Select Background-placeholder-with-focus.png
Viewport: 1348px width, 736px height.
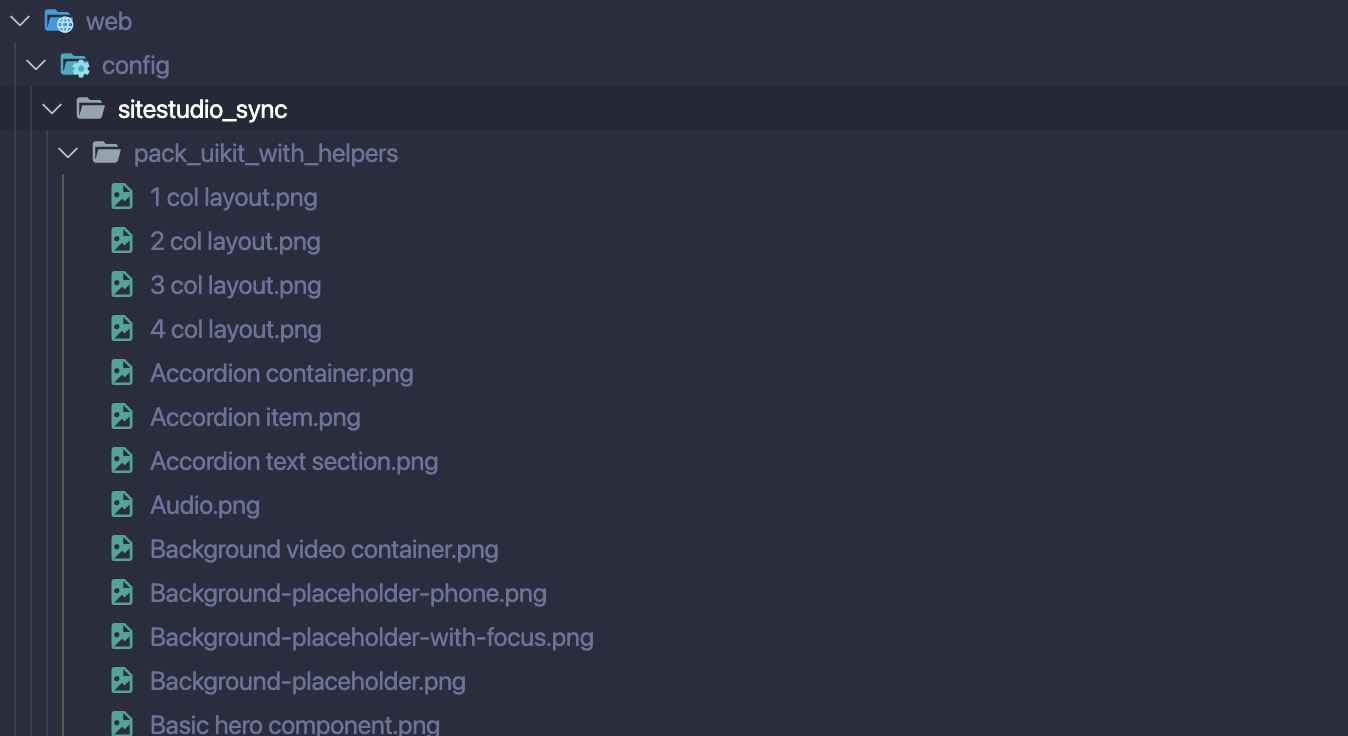[371, 636]
